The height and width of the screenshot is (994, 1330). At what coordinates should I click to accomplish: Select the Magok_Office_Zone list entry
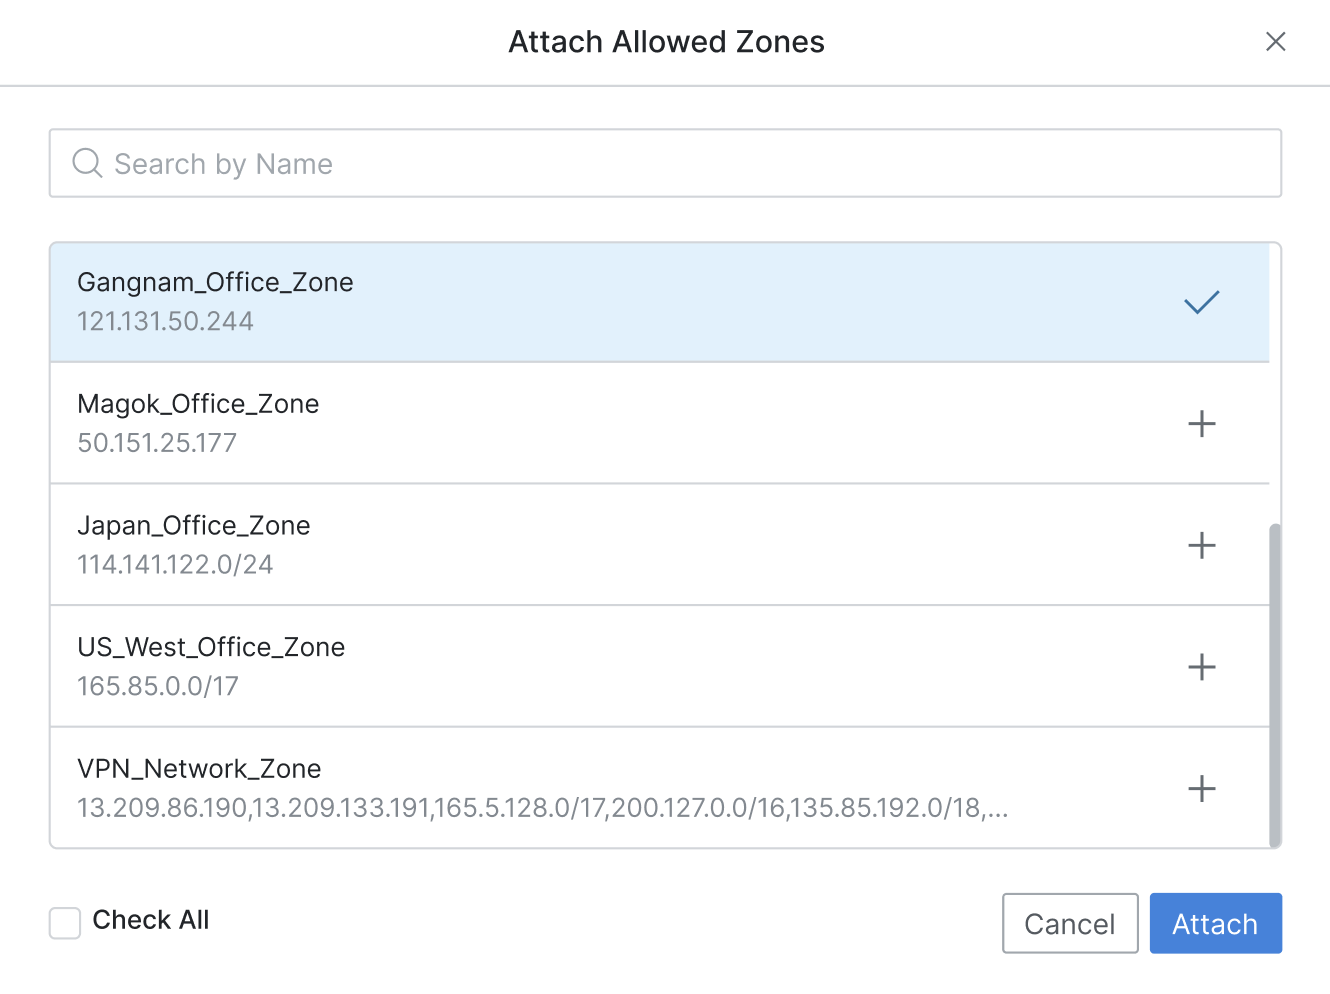coord(660,423)
